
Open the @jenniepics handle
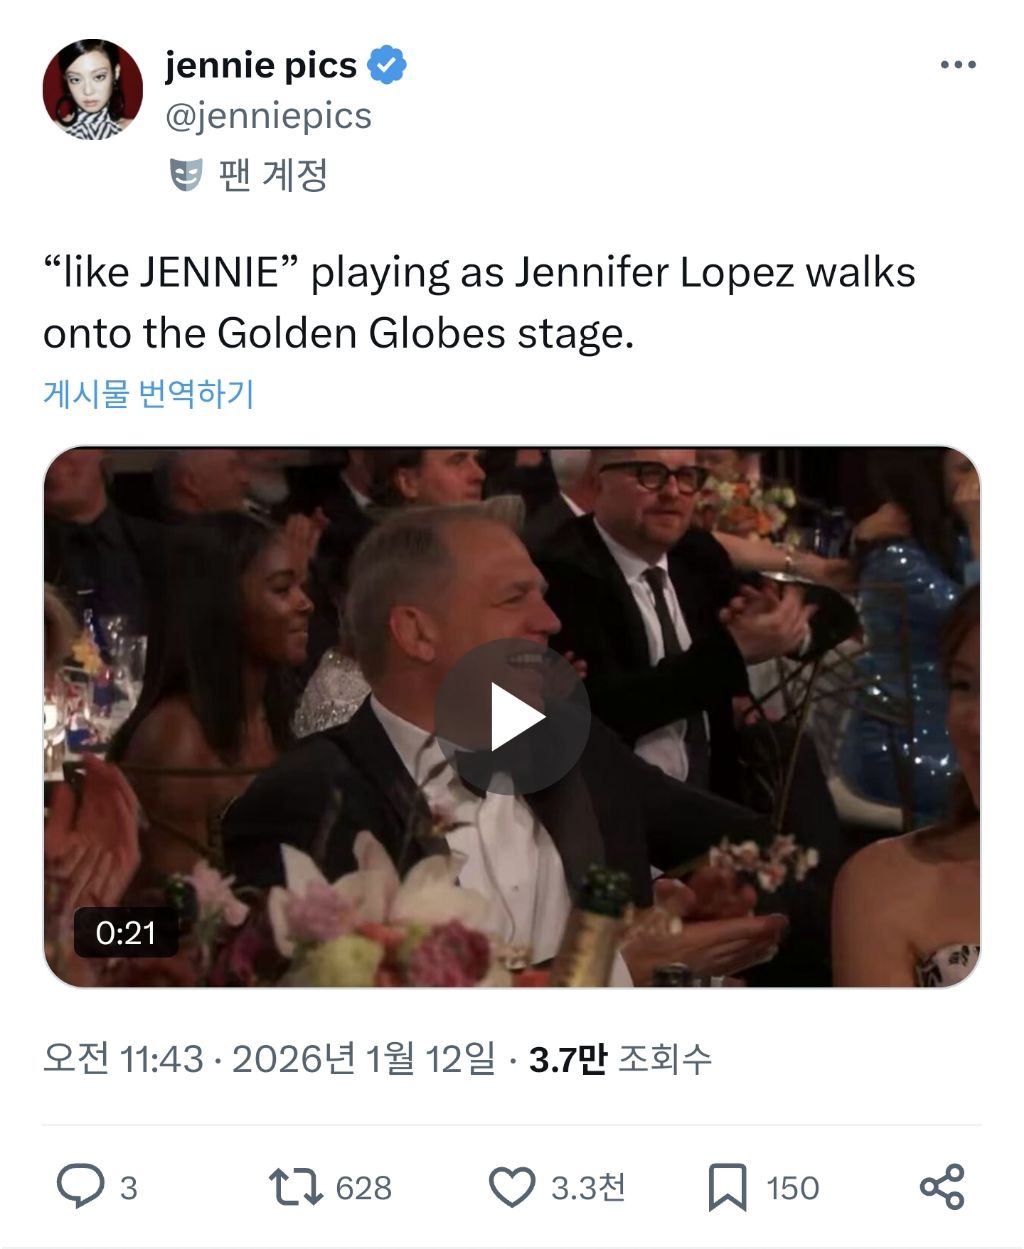click(268, 116)
